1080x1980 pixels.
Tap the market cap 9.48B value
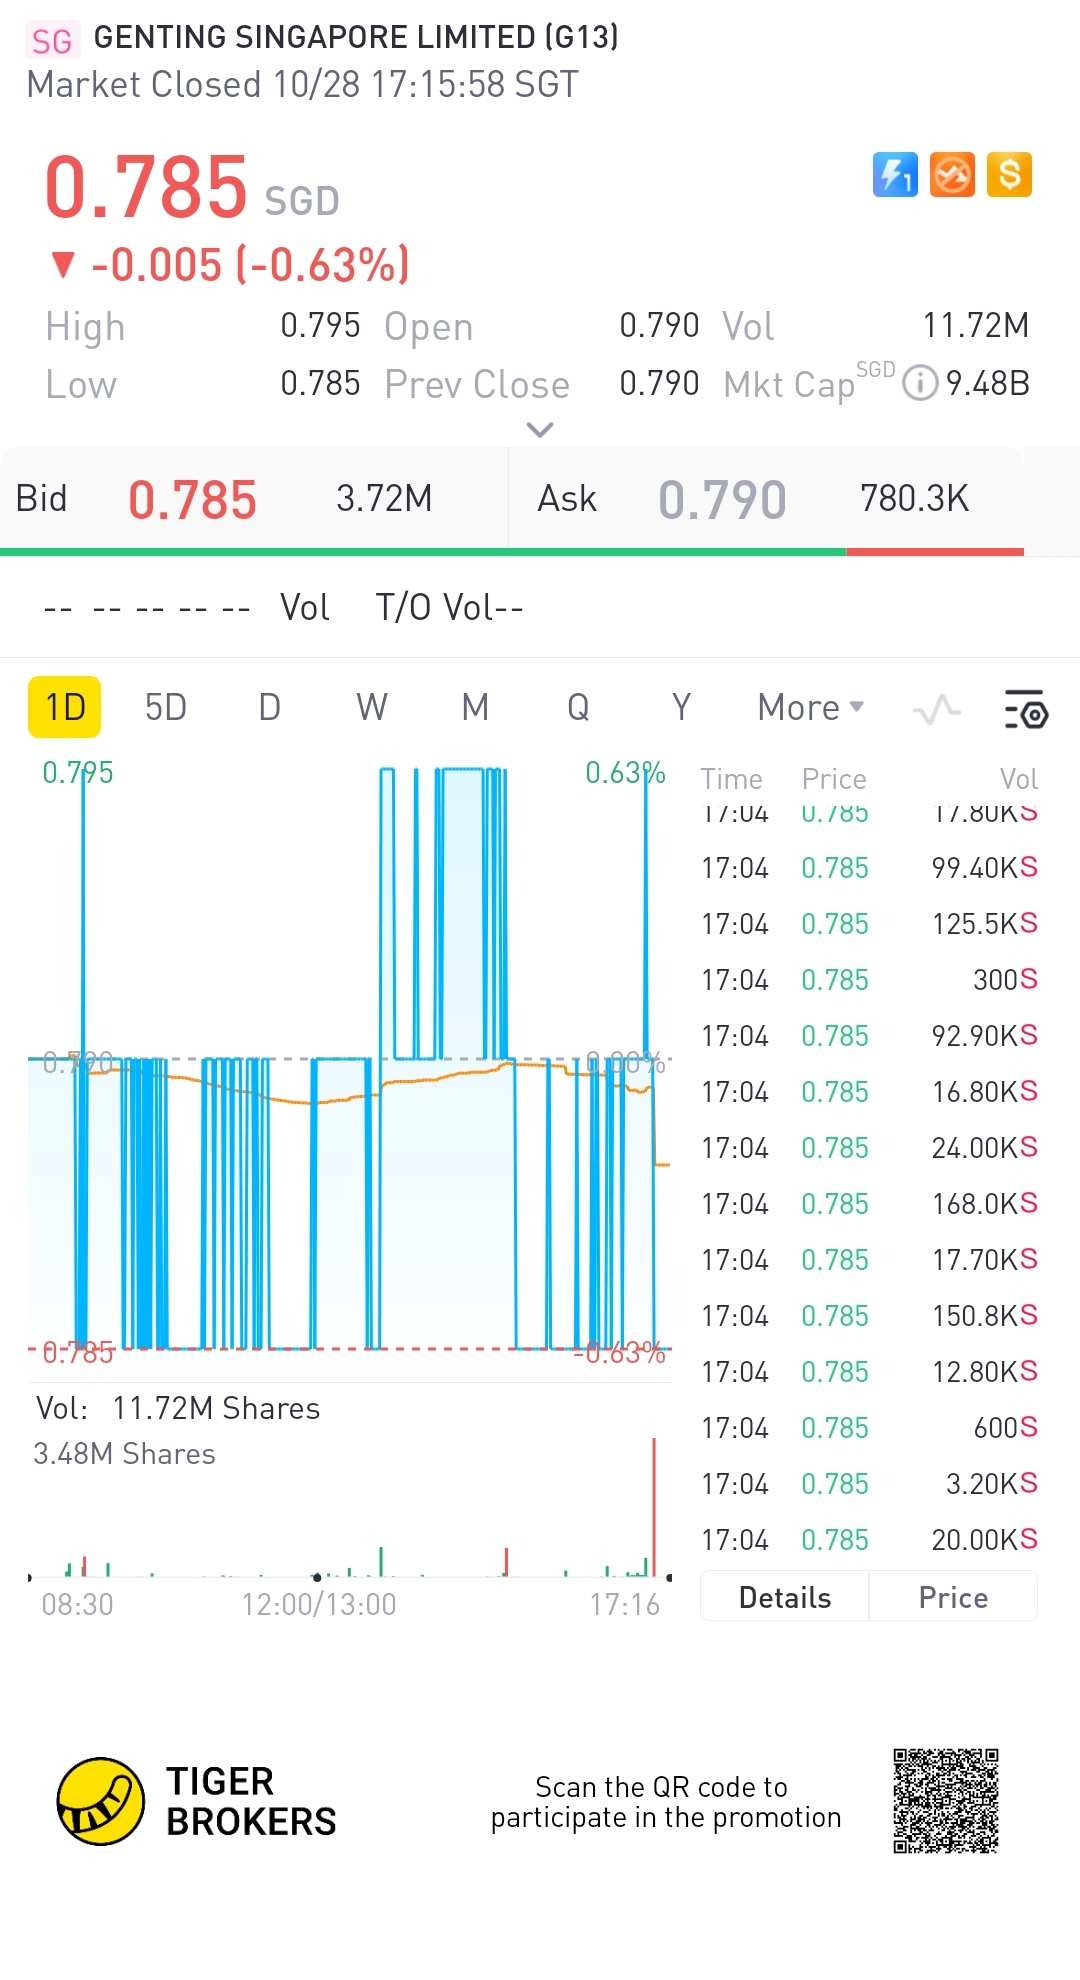[x=988, y=383]
